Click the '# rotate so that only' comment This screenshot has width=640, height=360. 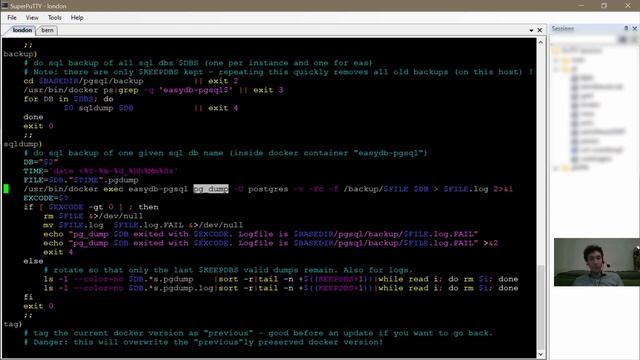tap(228, 270)
